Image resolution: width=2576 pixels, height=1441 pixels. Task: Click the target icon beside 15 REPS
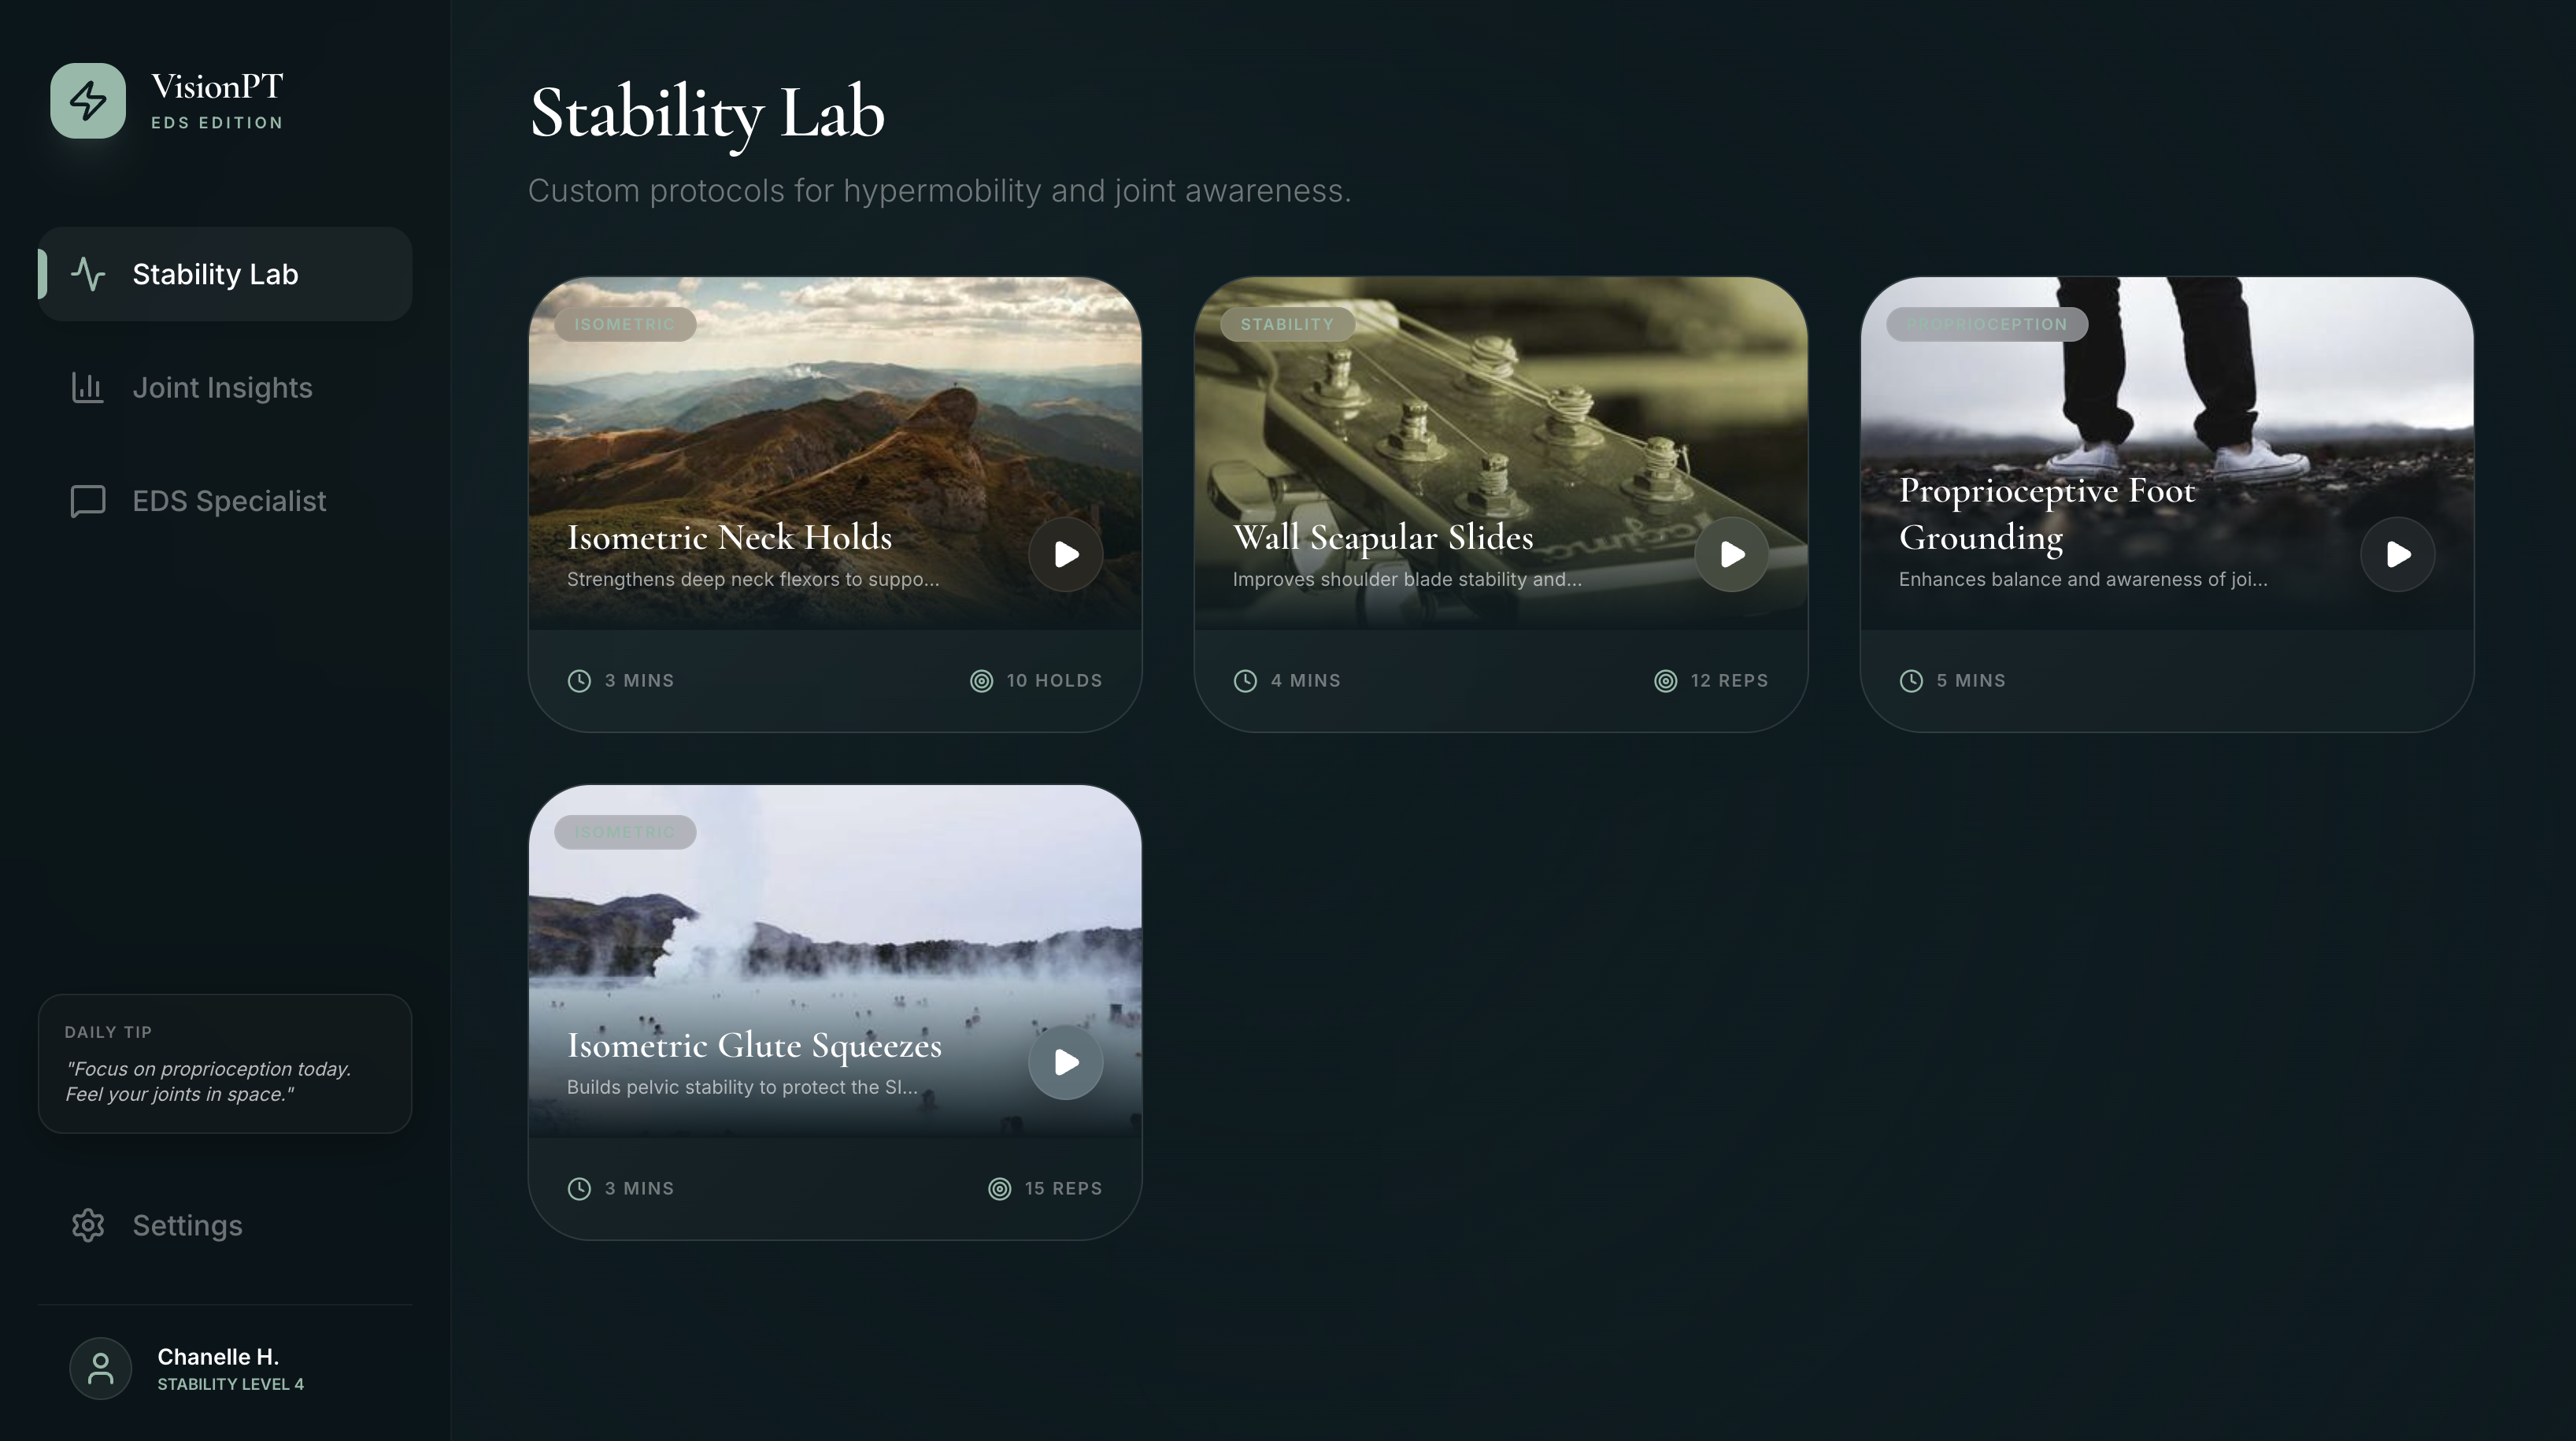click(x=1000, y=1189)
